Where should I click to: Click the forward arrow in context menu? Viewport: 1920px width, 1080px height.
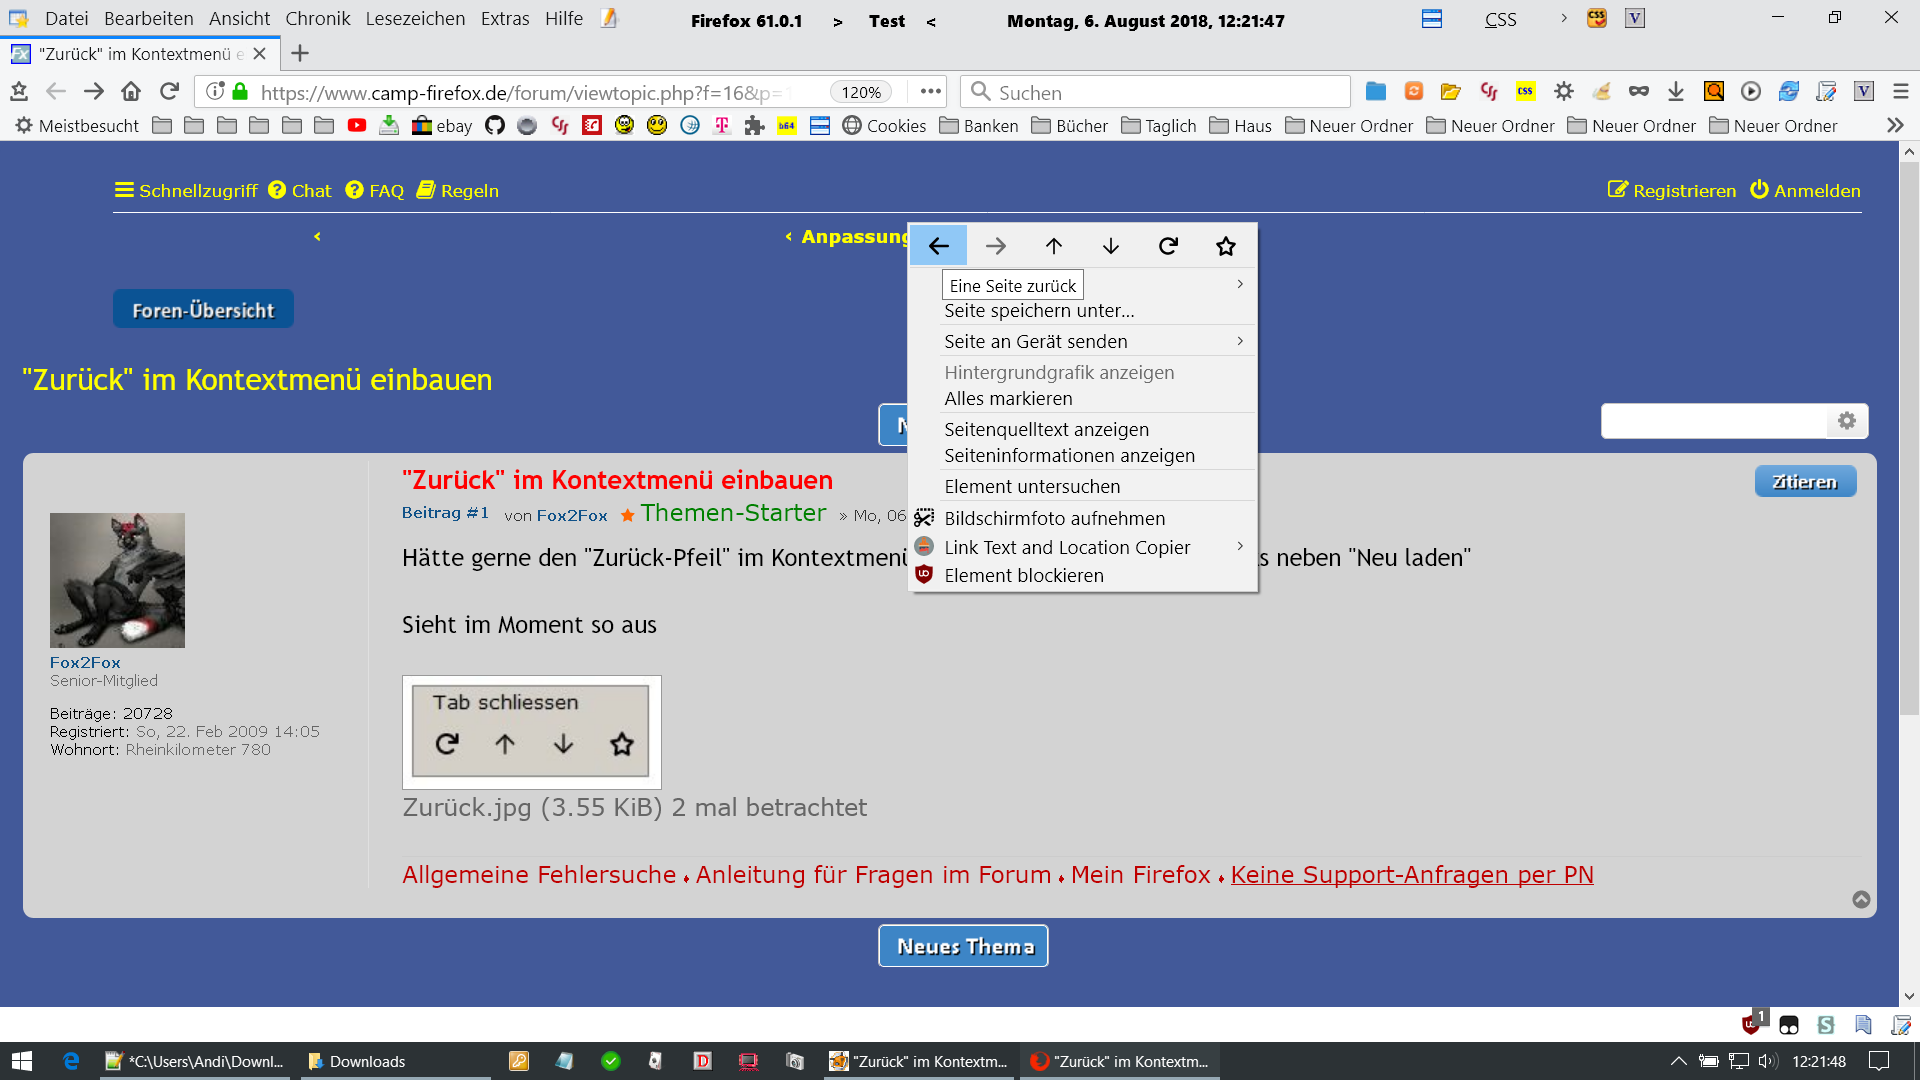click(x=995, y=246)
